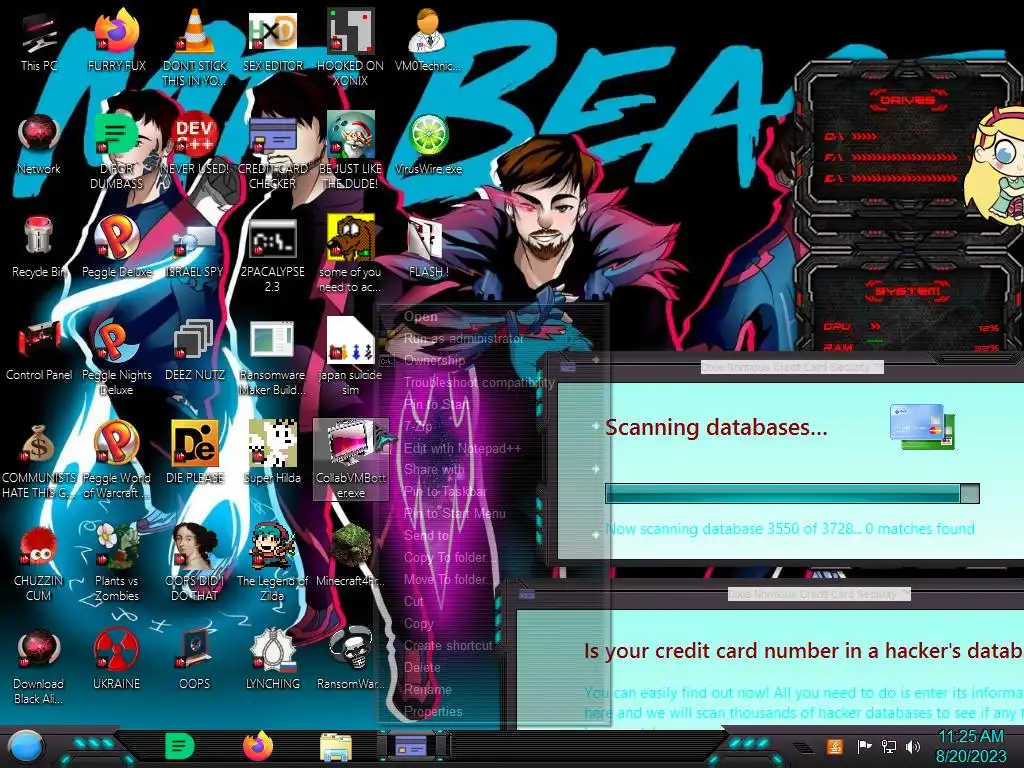
Task: Open the Action Center flag tray icon
Action: (864, 746)
